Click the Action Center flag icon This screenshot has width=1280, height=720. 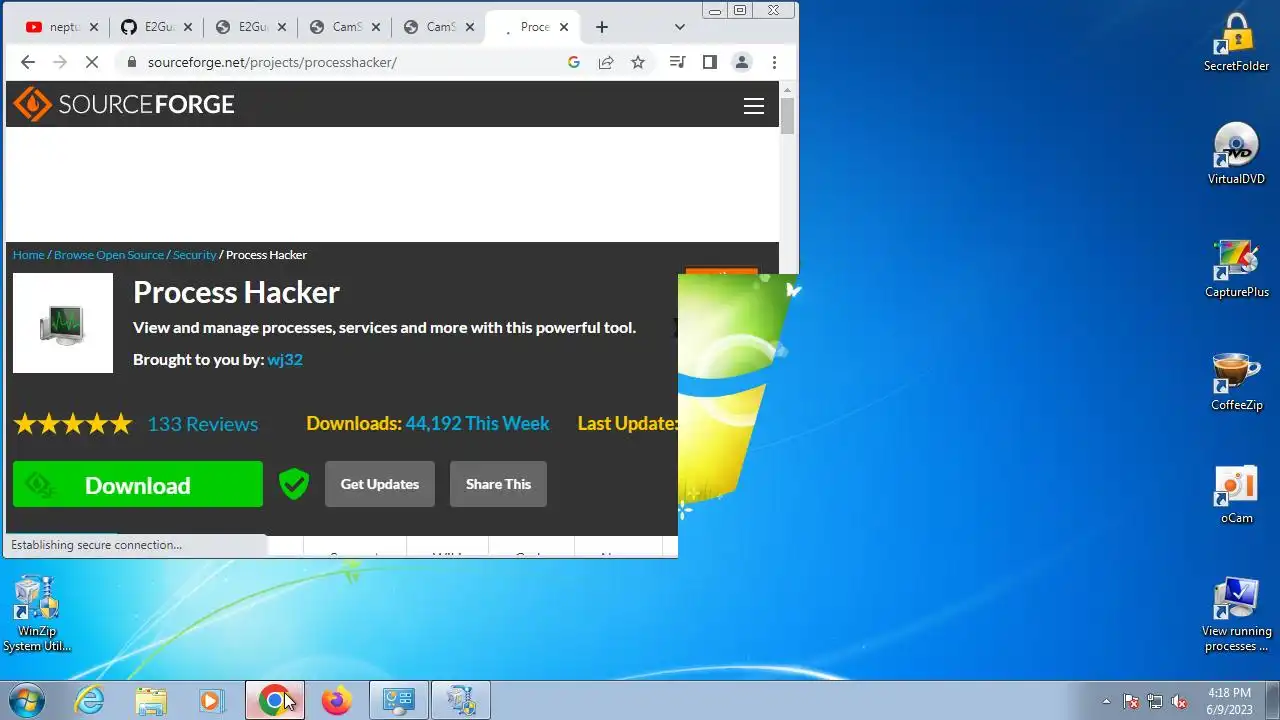coord(1131,701)
